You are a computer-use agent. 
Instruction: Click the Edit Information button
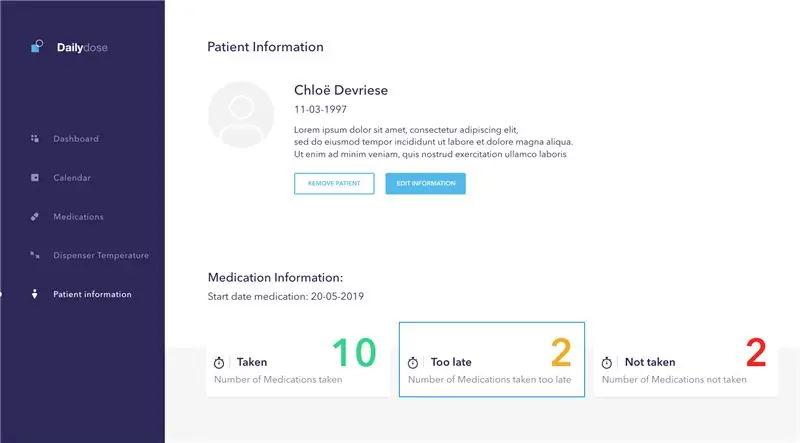pos(426,183)
